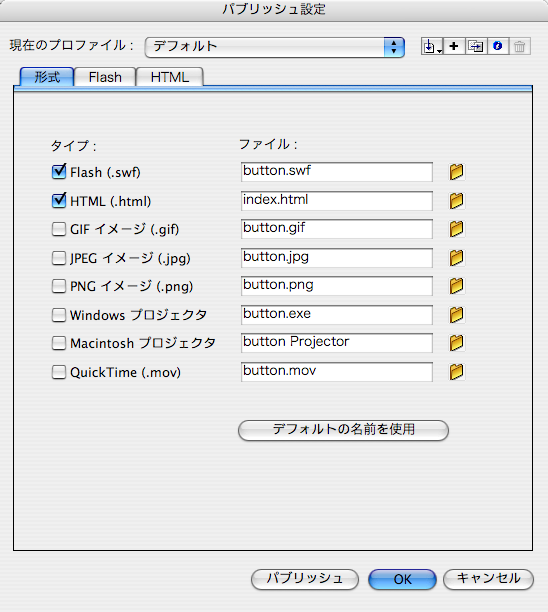
Task: Click the button.png filename field
Action: 337,286
